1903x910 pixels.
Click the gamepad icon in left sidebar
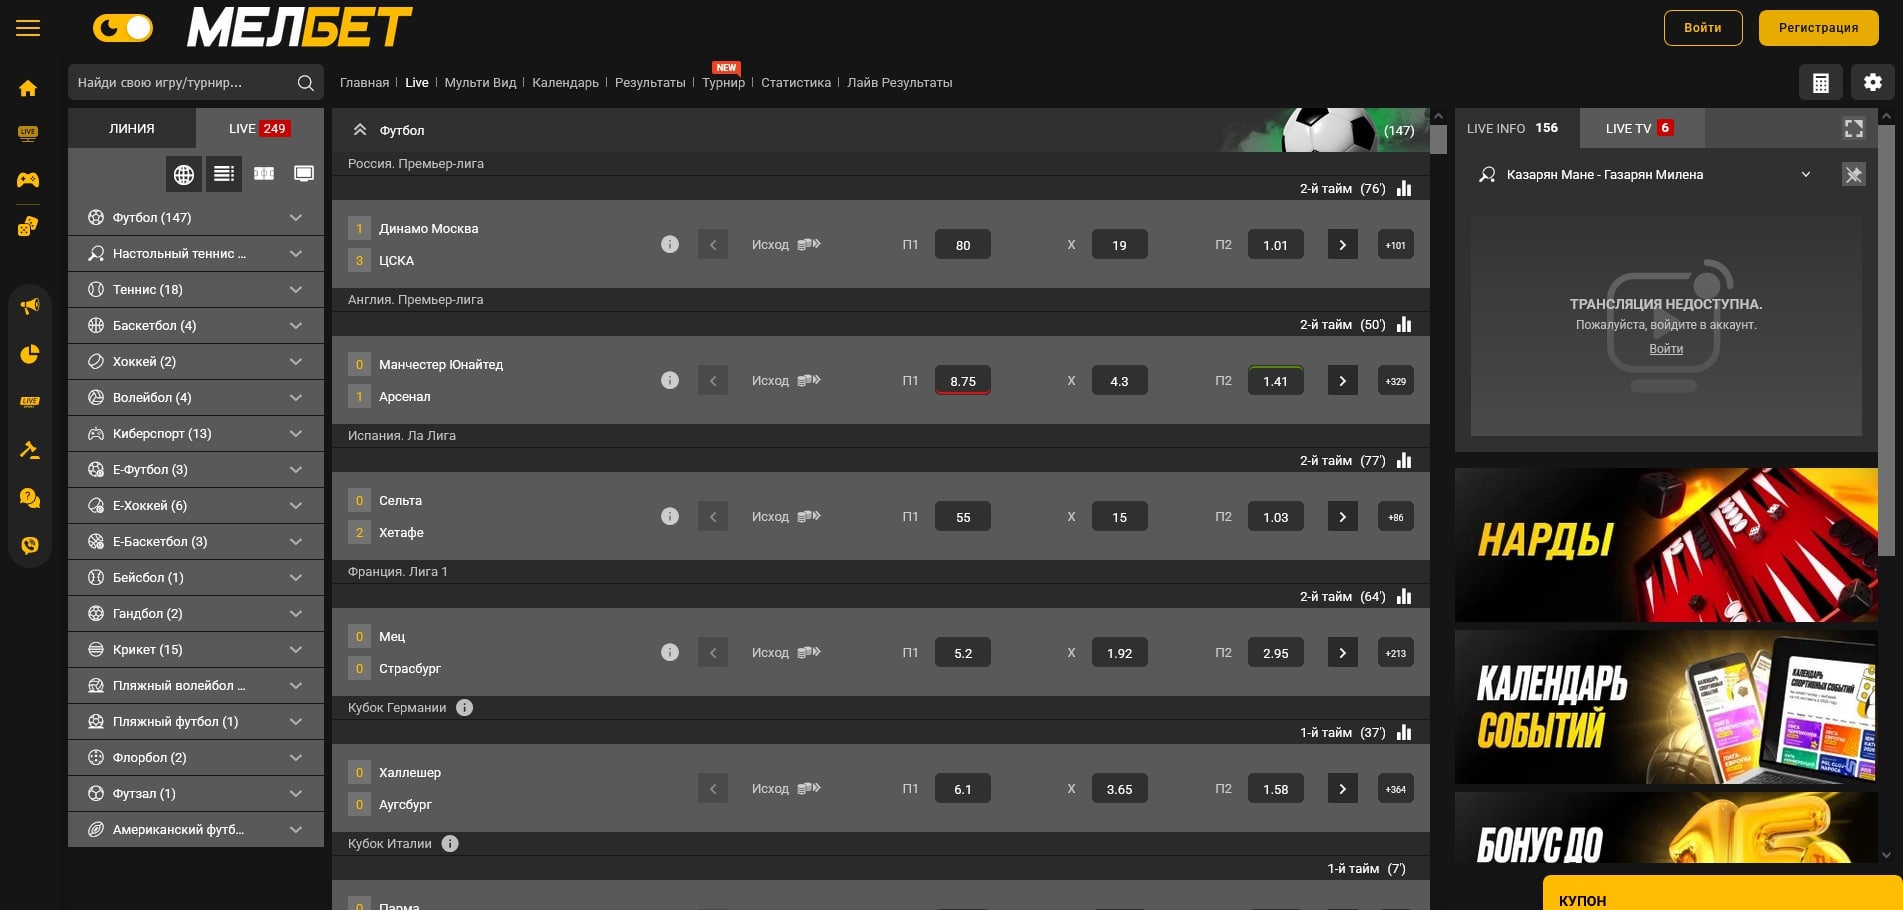[x=28, y=180]
